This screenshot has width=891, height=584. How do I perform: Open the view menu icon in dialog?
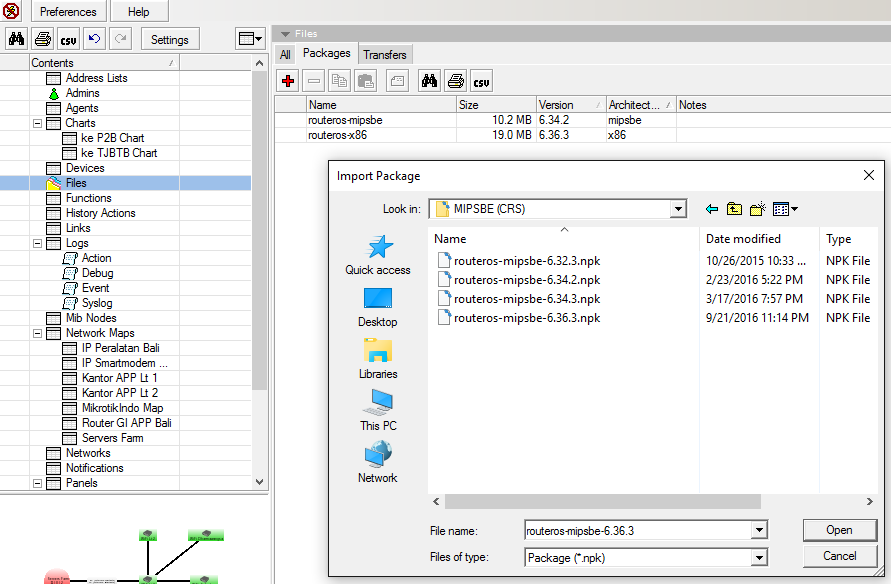coord(785,209)
